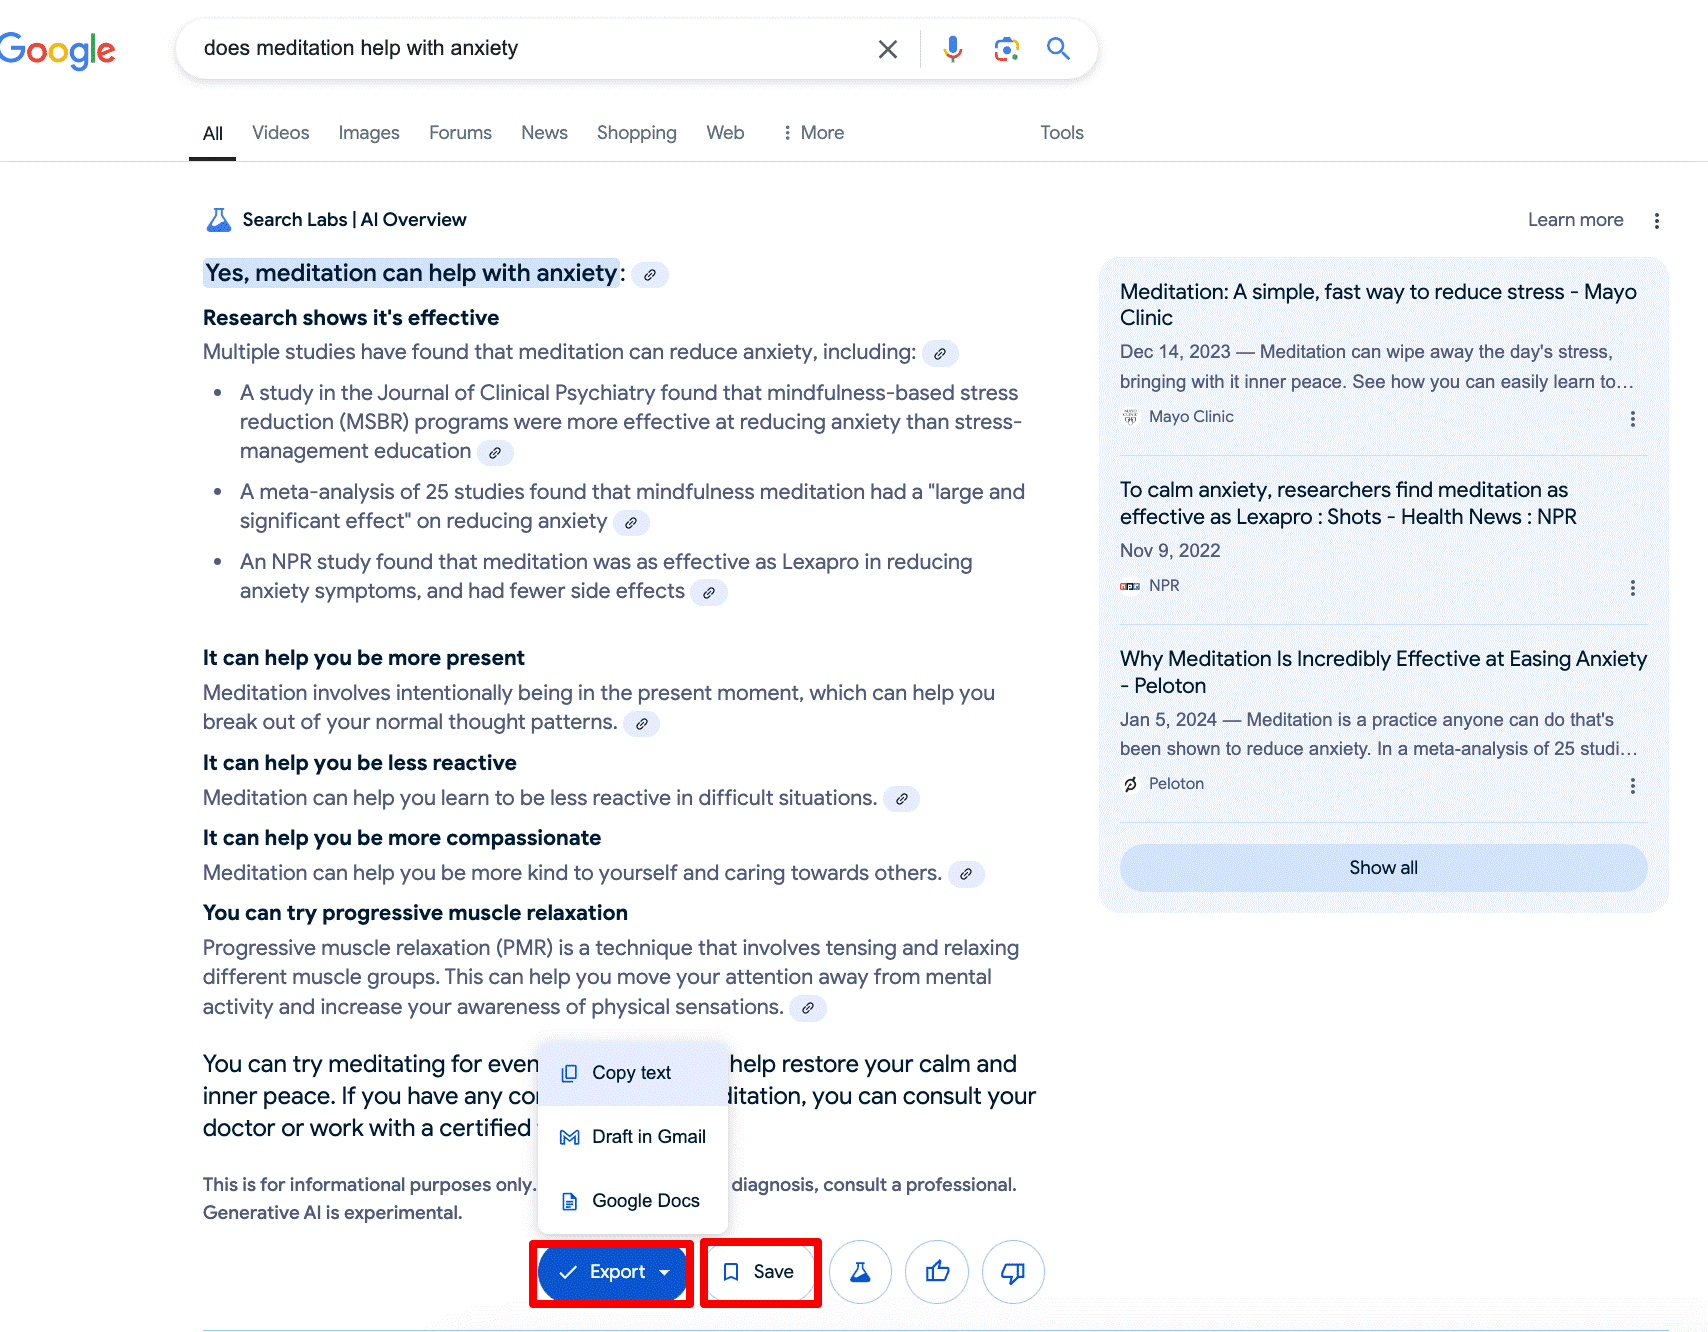
Task: Click the 'Nov 9, 2022' date text
Action: 1170,551
